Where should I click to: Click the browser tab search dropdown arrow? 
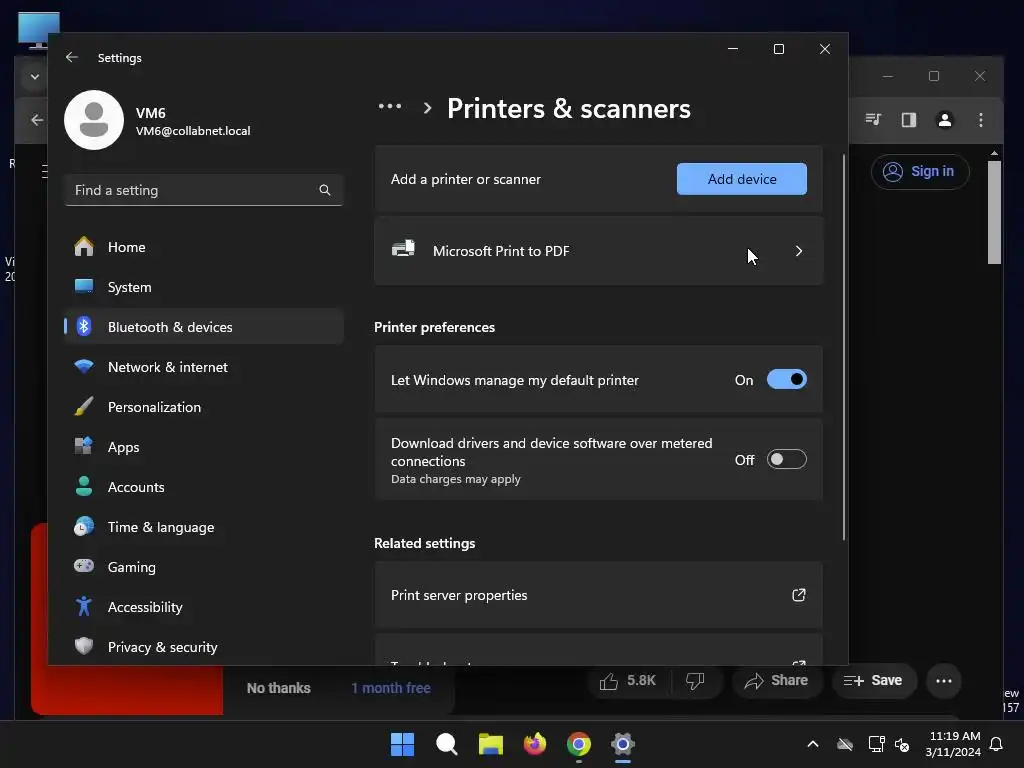click(35, 77)
